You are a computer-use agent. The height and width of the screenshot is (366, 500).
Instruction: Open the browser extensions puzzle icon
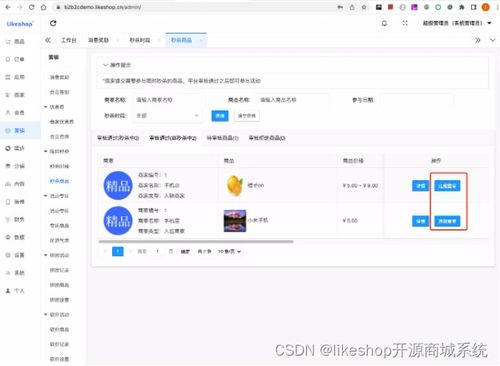point(462,7)
